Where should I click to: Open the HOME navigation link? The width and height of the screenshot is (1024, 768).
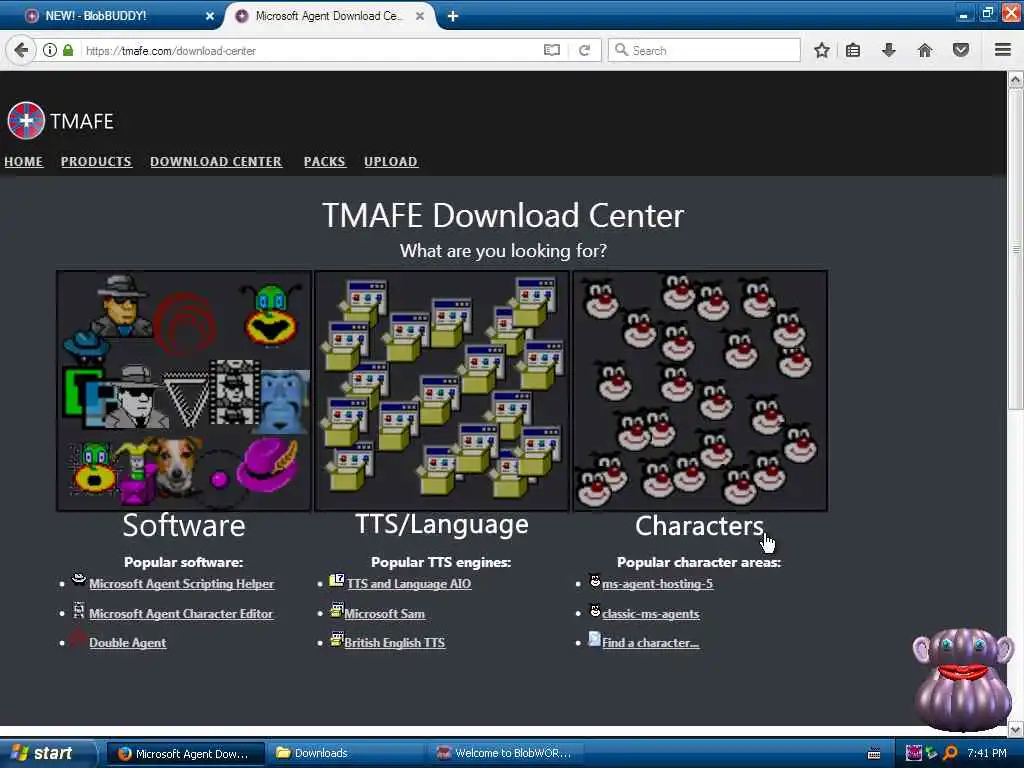[24, 161]
